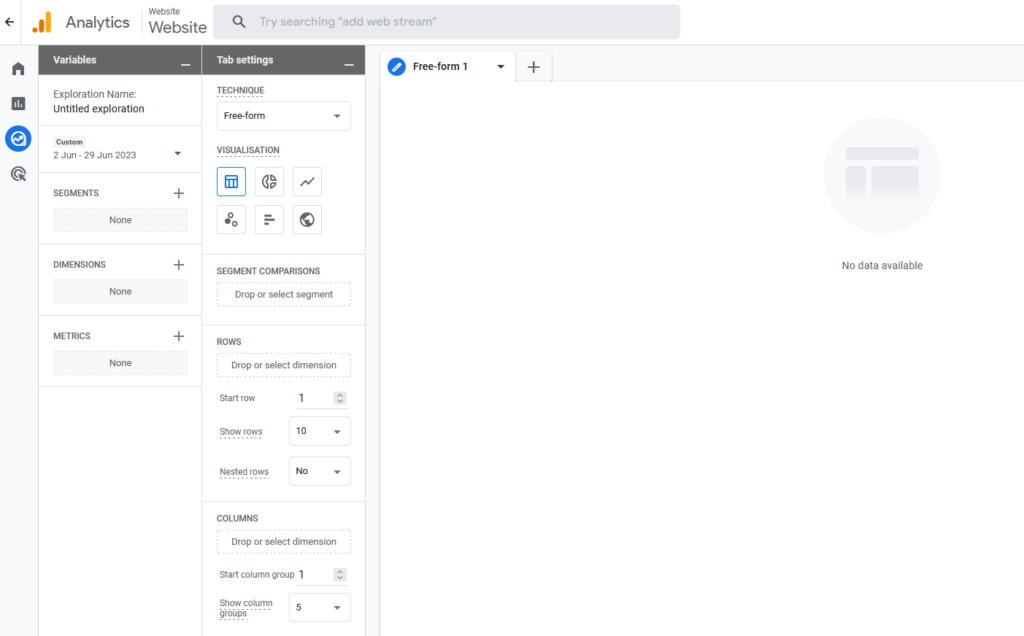Screen dimensions: 1024x636
Task: Add a new segment with plus icon
Action: click(x=178, y=193)
